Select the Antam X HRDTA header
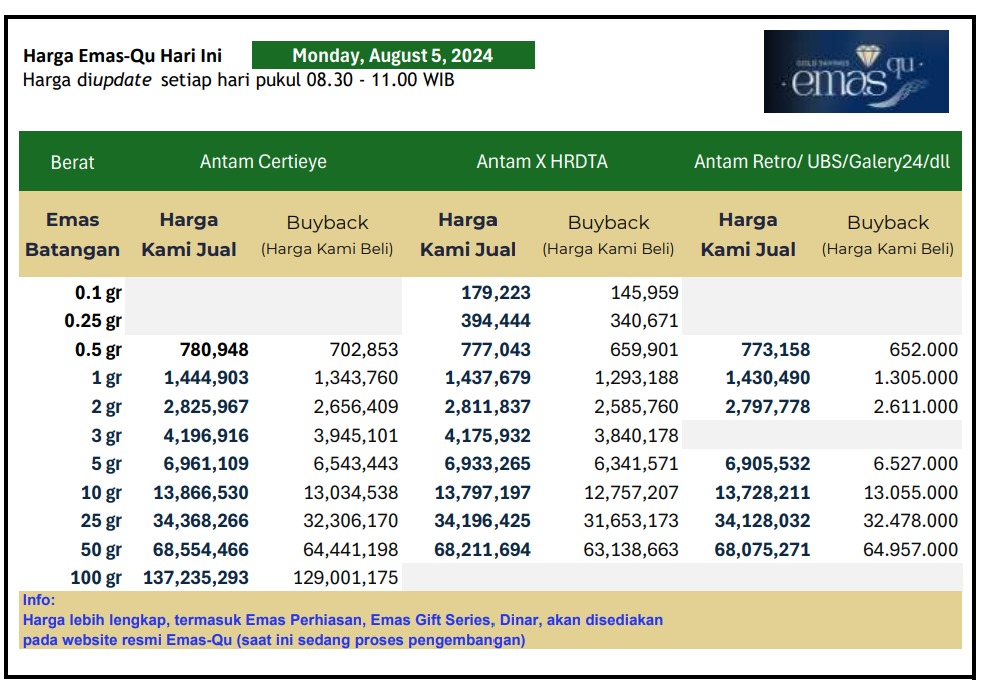This screenshot has height=682, width=984. 542,162
